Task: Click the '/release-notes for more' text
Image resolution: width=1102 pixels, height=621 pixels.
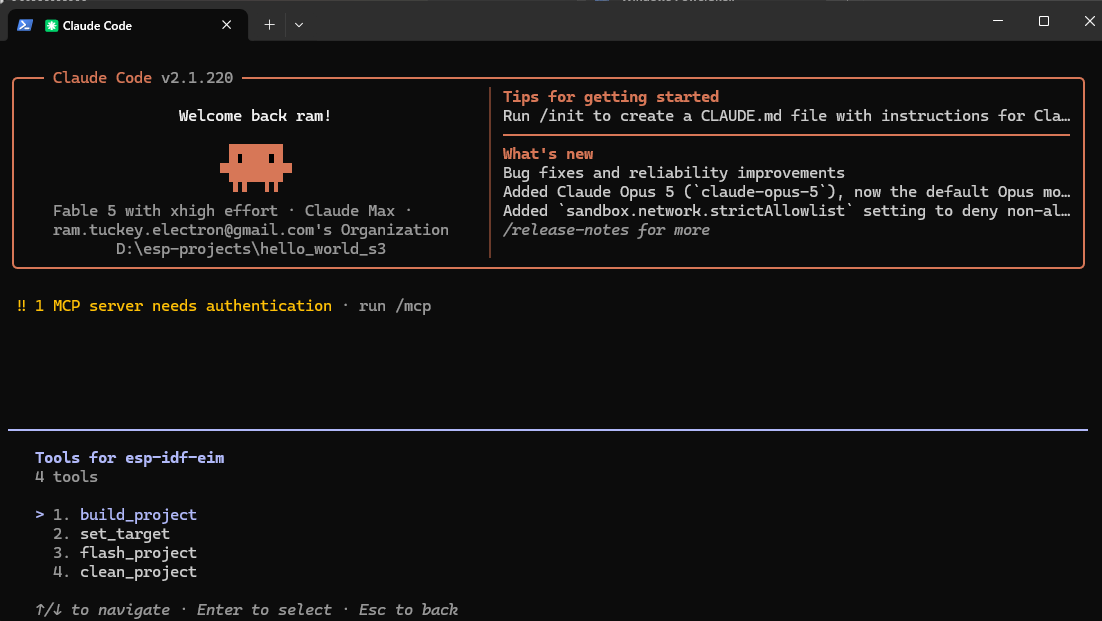Action: [x=607, y=230]
